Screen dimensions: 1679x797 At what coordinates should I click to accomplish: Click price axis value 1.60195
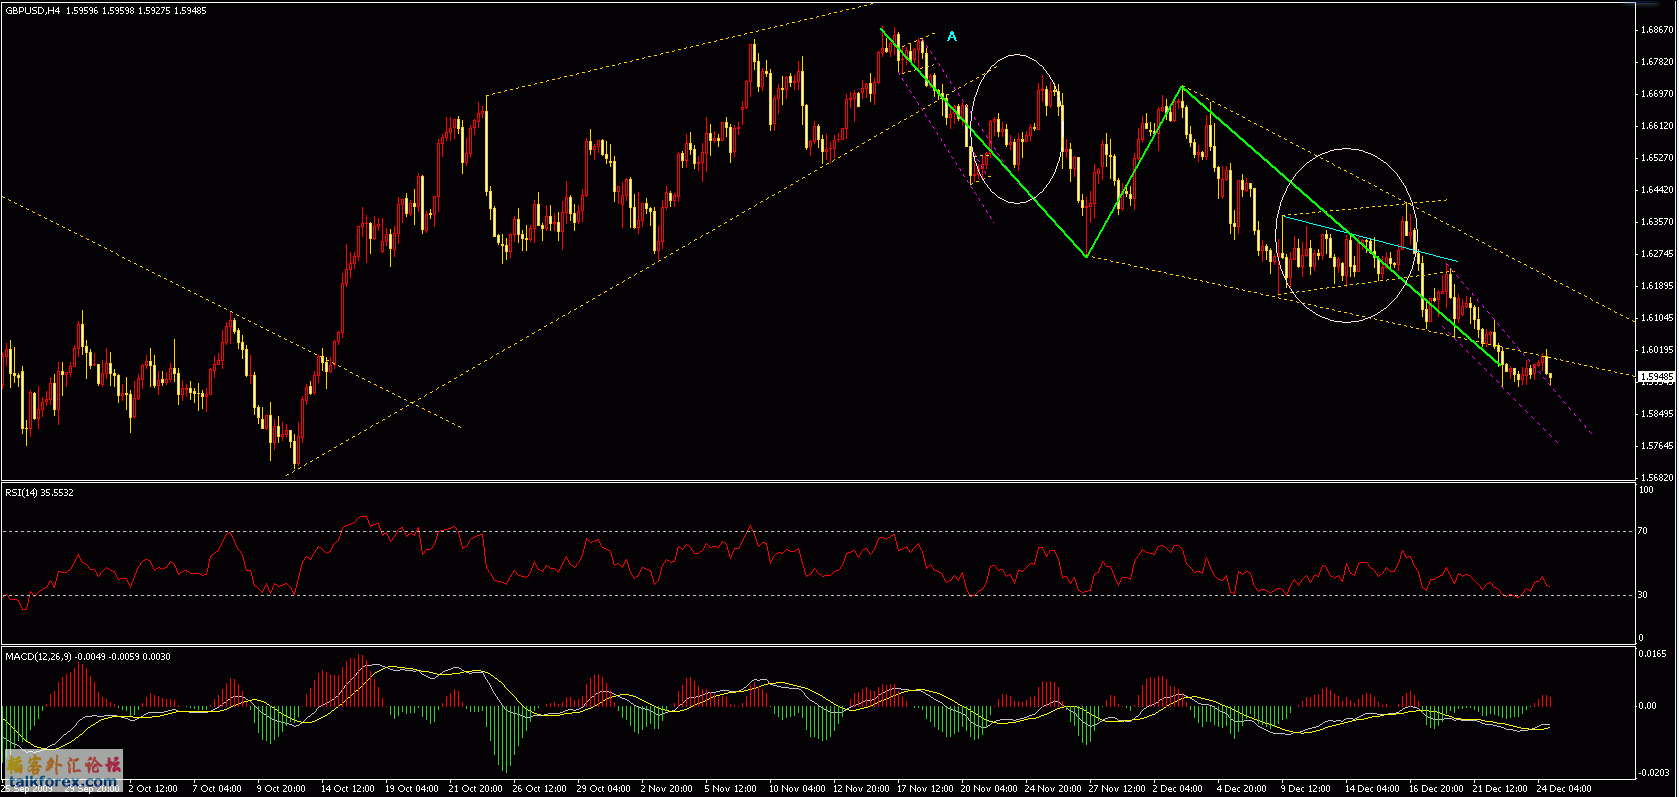tap(1657, 350)
